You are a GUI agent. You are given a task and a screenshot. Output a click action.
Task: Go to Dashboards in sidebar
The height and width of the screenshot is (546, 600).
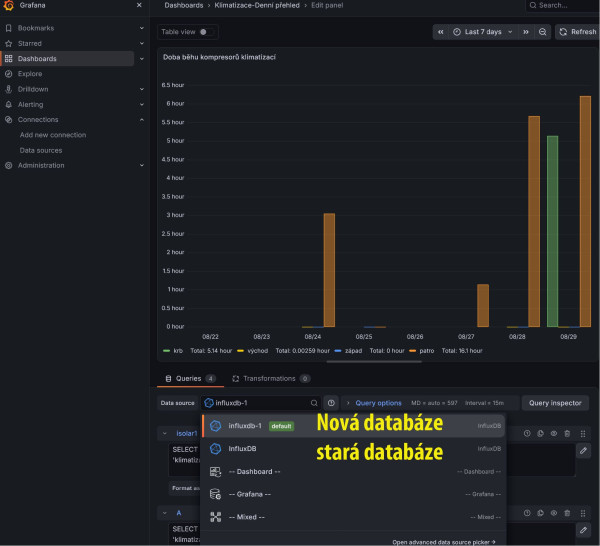click(x=37, y=59)
